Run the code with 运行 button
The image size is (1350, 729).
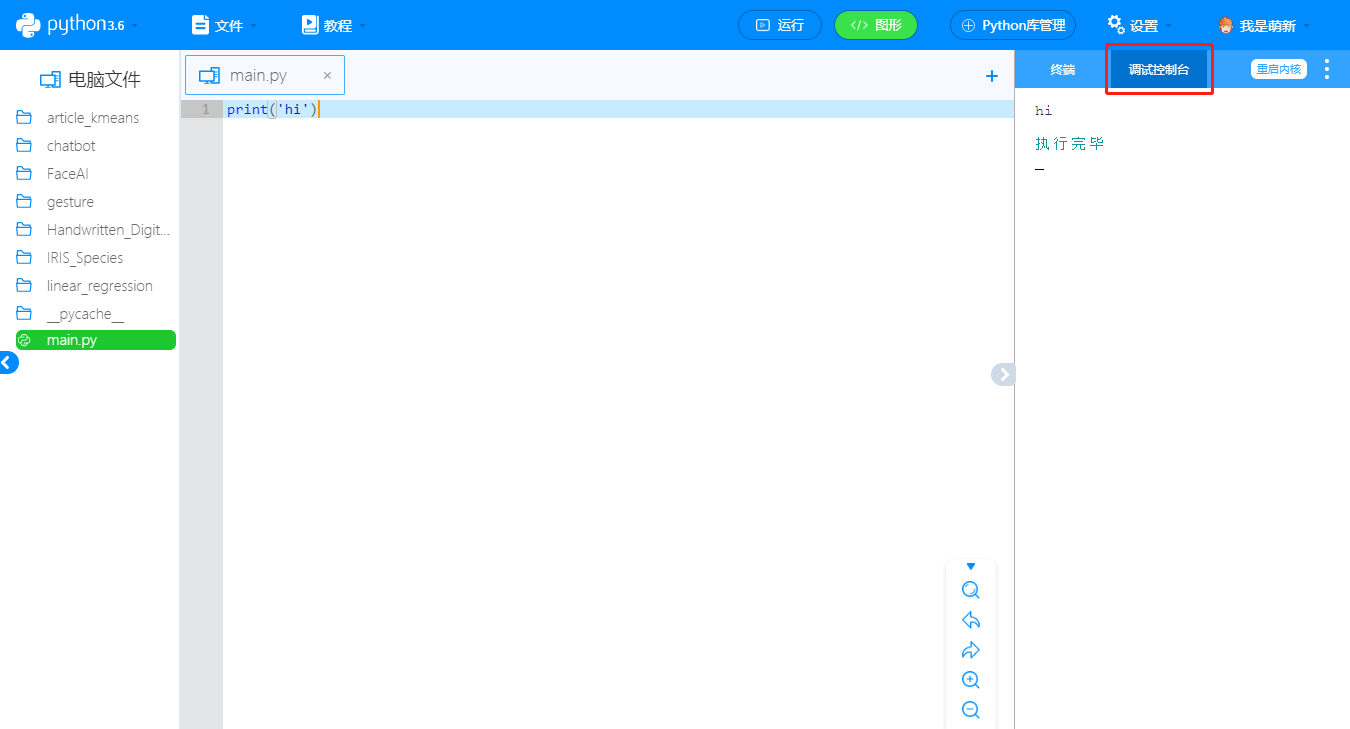780,25
